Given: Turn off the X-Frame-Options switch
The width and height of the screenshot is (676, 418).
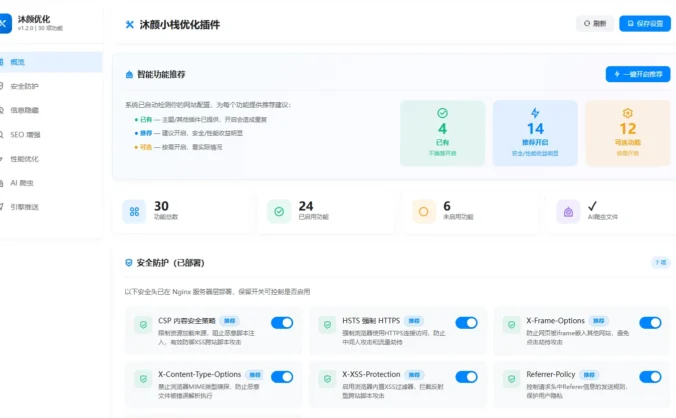Looking at the screenshot, I should pyautogui.click(x=650, y=322).
